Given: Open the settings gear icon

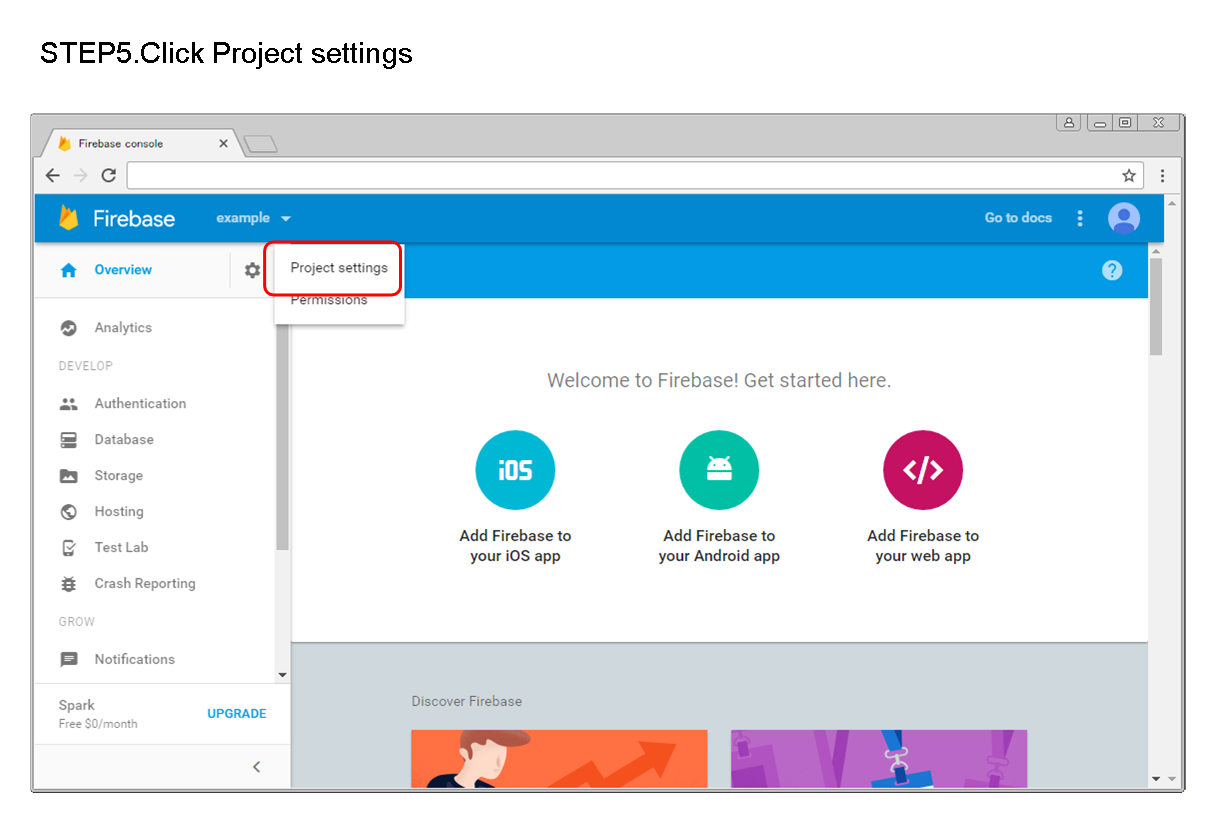Looking at the screenshot, I should 252,270.
